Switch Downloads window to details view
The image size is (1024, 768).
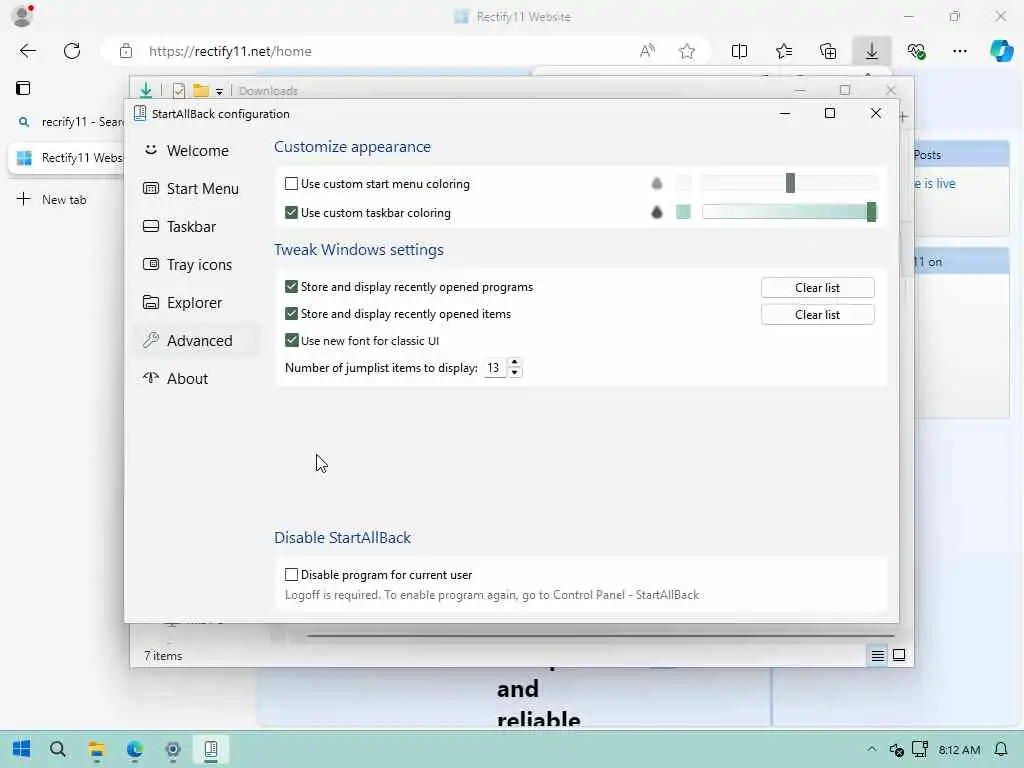tap(878, 655)
